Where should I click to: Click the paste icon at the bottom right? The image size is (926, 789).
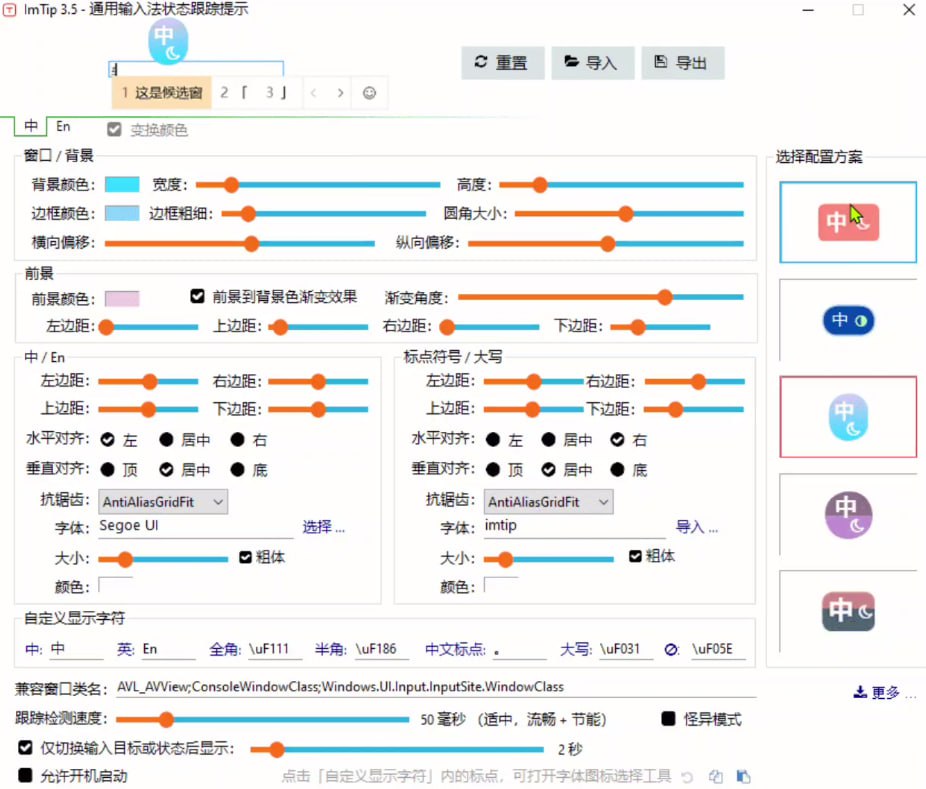(743, 777)
